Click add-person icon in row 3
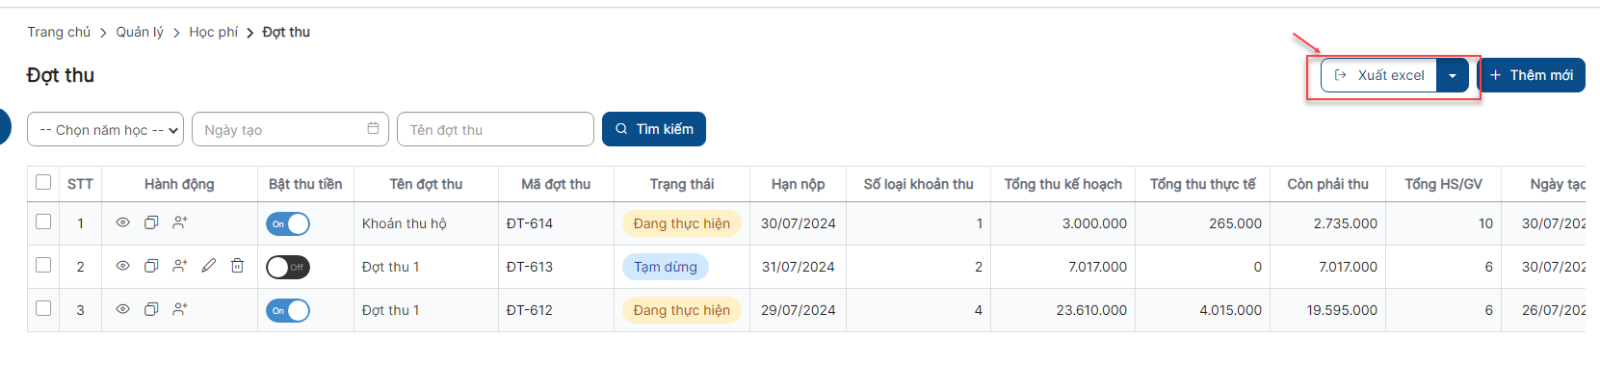This screenshot has height=391, width=1600. pyautogui.click(x=180, y=310)
